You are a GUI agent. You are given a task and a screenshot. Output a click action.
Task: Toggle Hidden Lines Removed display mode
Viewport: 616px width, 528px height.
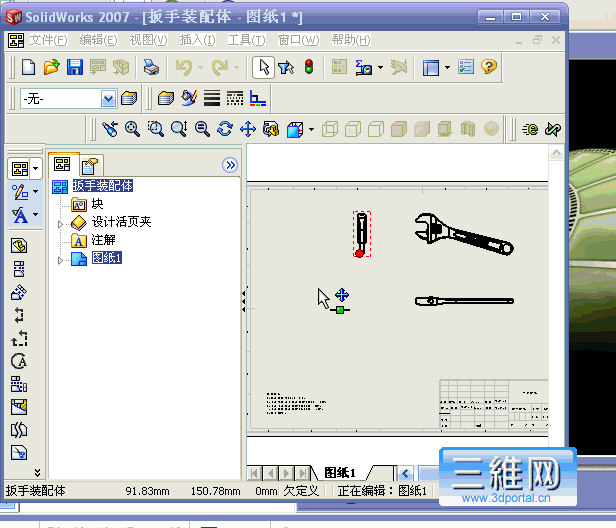click(376, 129)
